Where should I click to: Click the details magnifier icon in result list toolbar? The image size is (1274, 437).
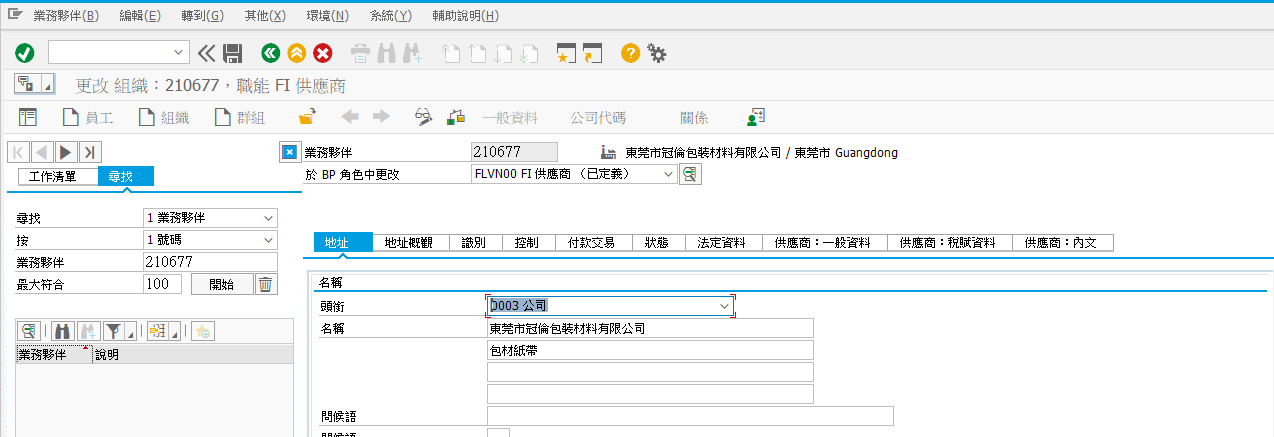coord(30,331)
